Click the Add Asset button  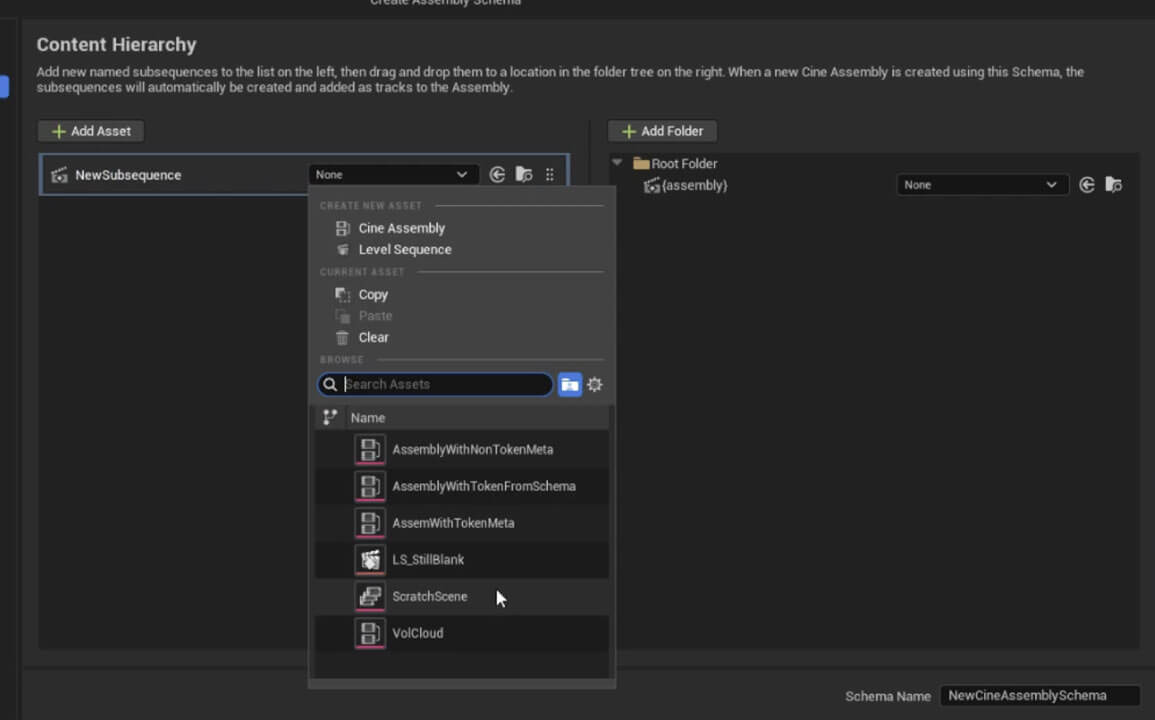point(91,131)
